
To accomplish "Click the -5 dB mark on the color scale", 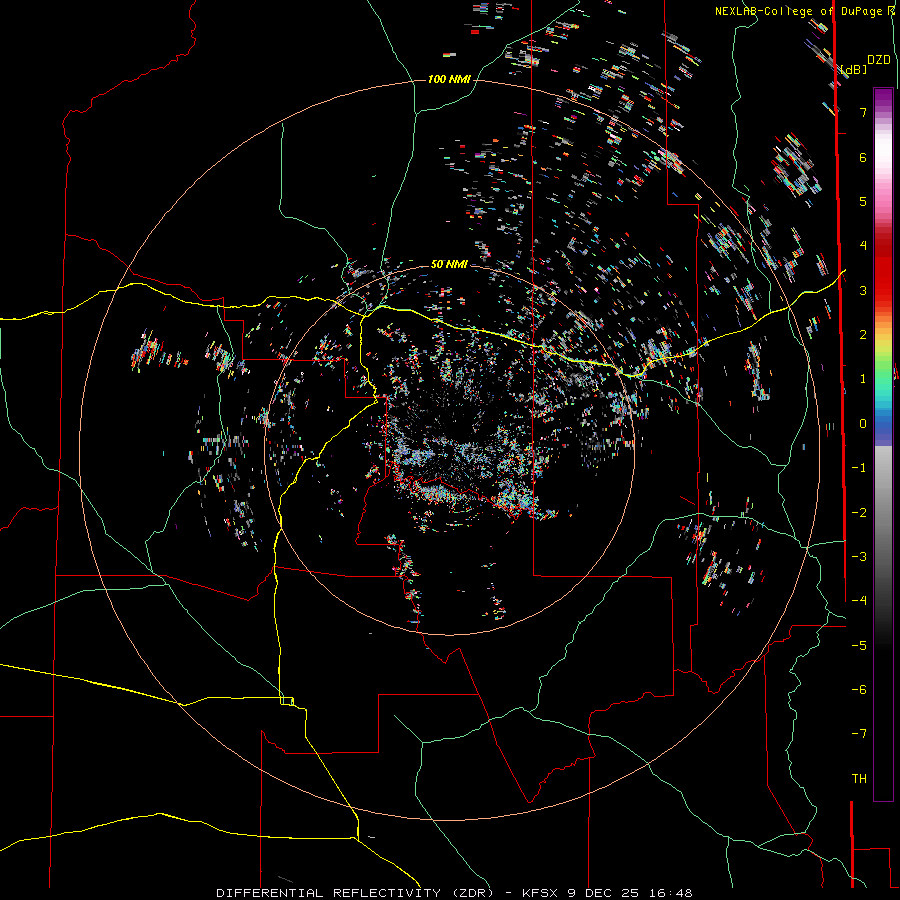I will [859, 646].
